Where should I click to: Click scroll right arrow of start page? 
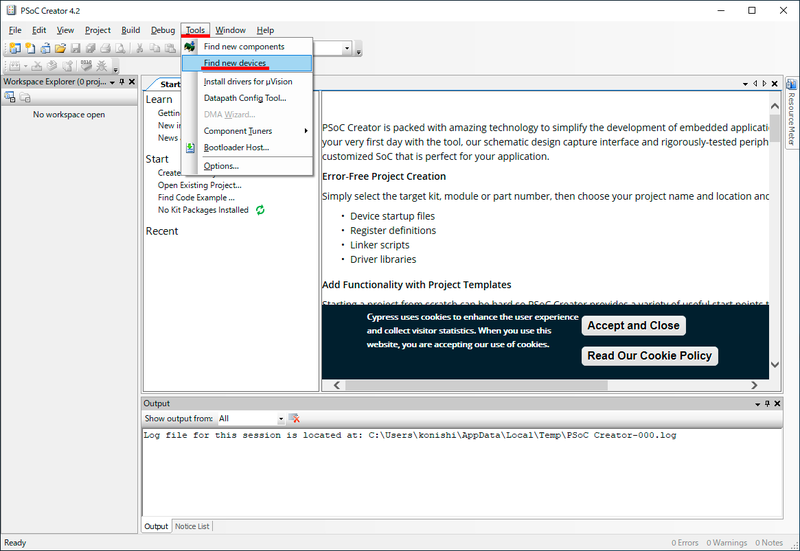click(x=754, y=385)
